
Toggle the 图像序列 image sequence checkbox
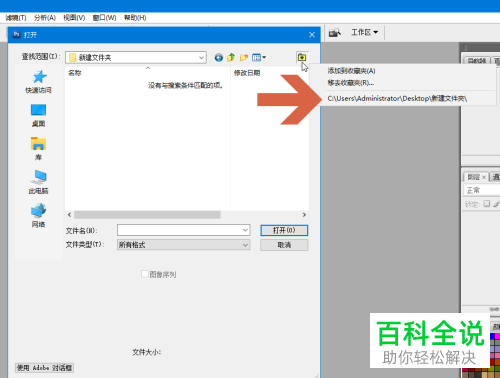tap(145, 274)
